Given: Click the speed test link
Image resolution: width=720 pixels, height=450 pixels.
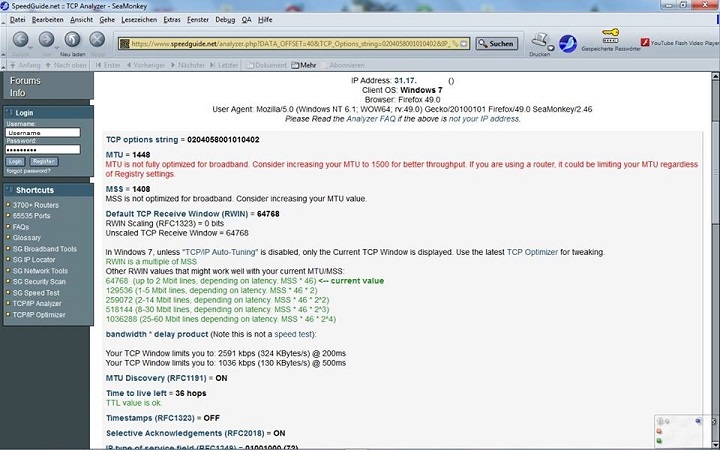Looking at the screenshot, I should [293, 334].
